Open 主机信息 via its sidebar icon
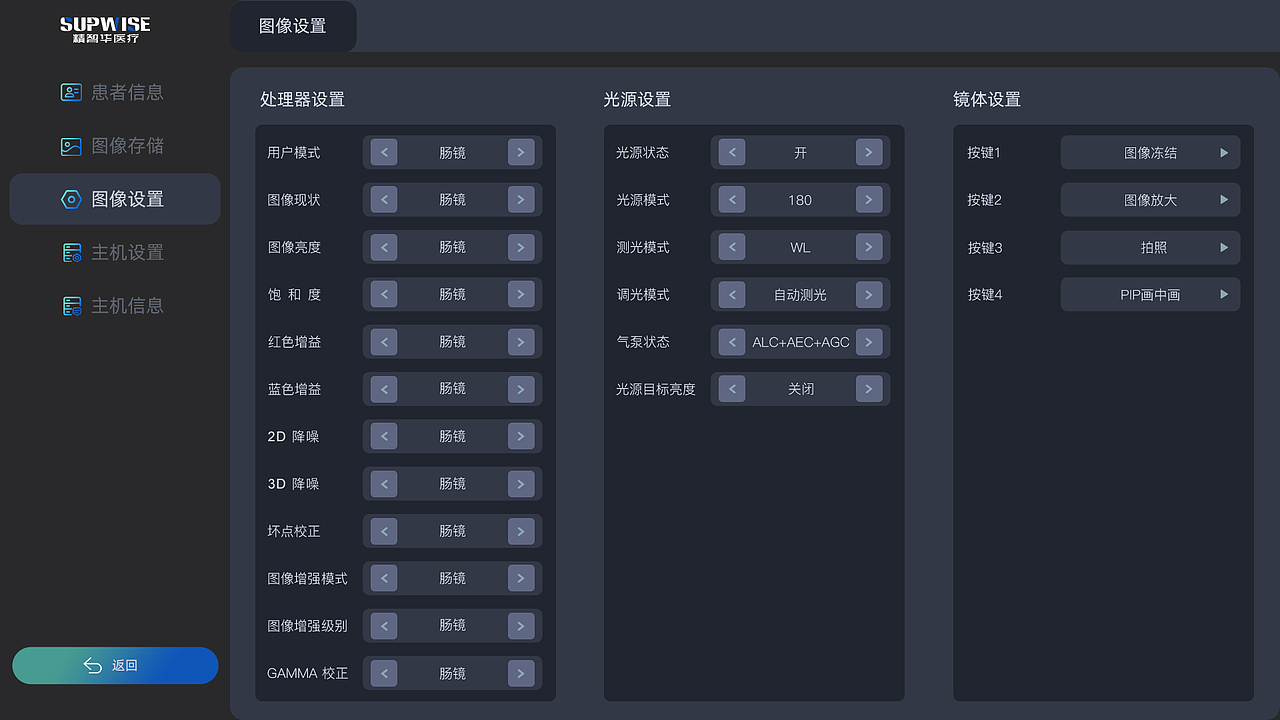Image resolution: width=1280 pixels, height=720 pixels. [70, 305]
